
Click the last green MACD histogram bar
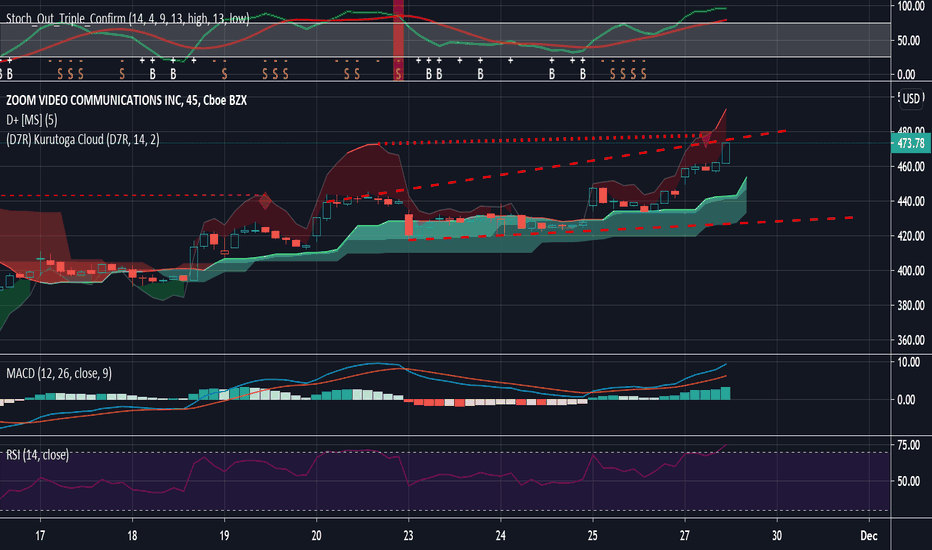coord(726,393)
